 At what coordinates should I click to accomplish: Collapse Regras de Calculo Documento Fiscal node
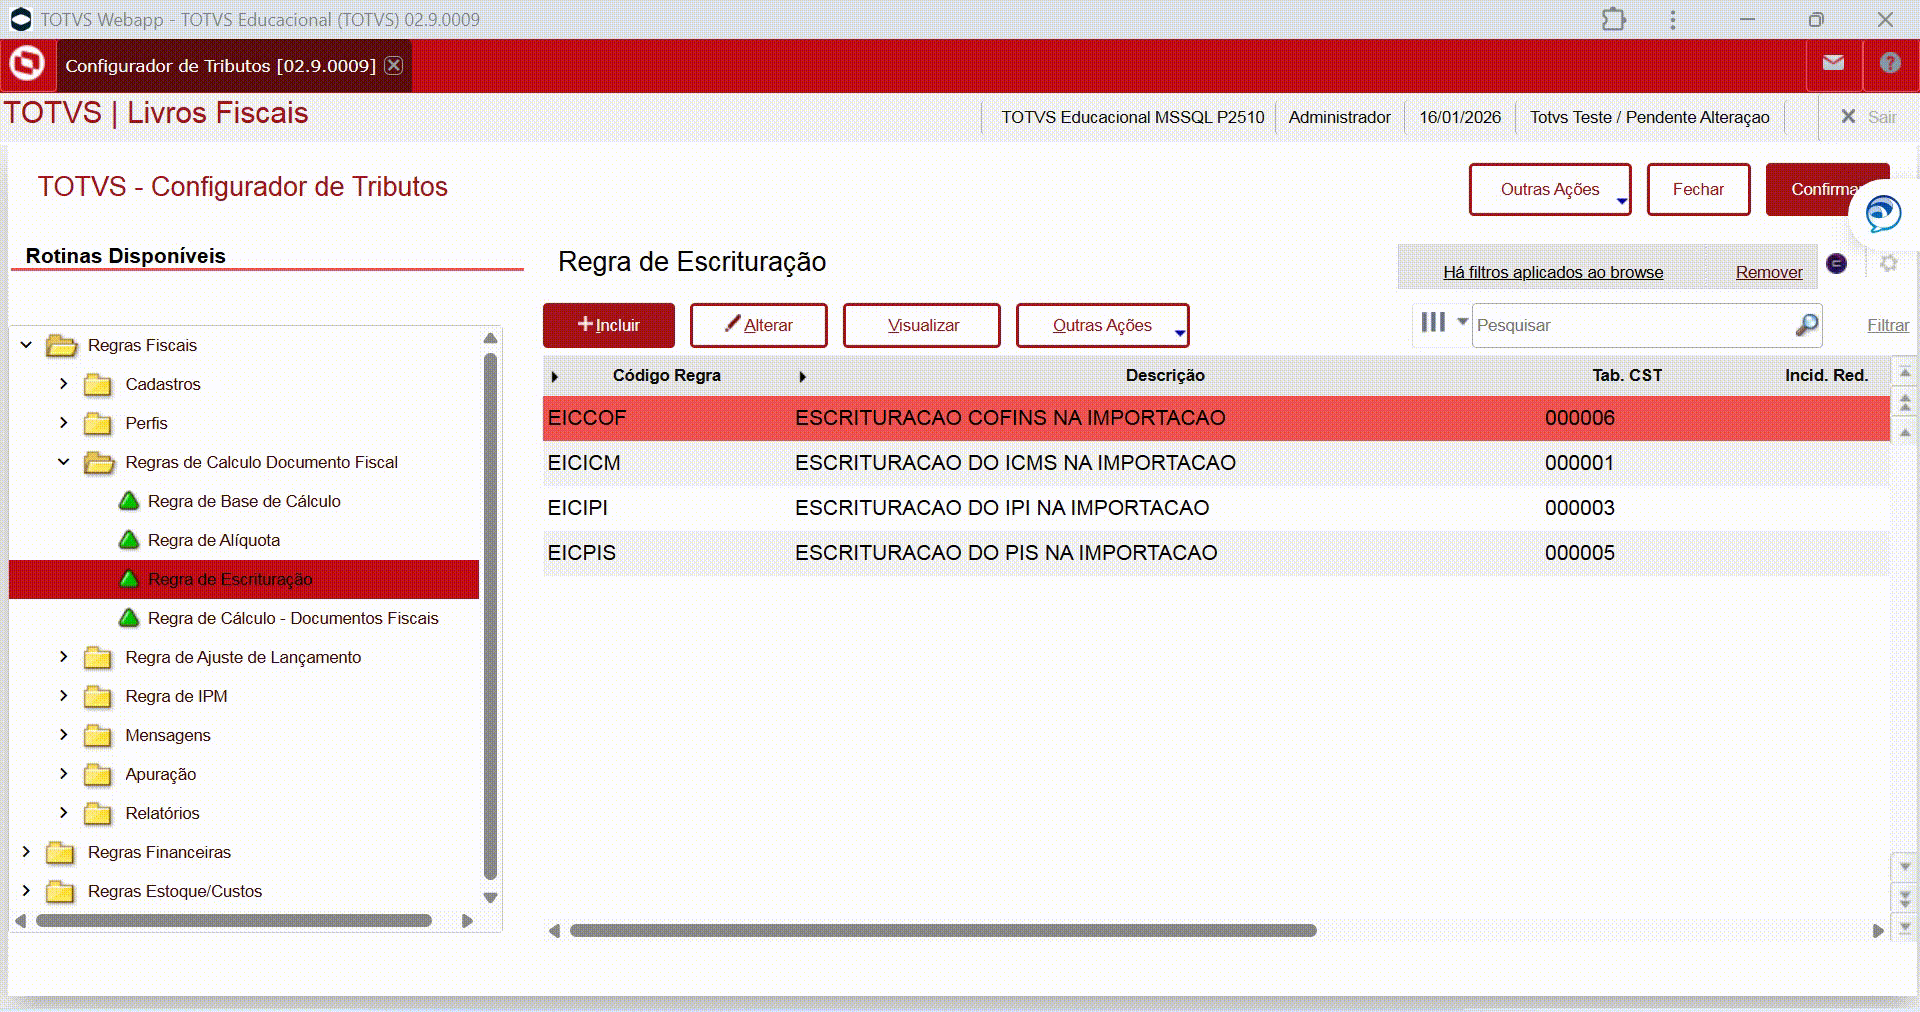[x=63, y=461]
